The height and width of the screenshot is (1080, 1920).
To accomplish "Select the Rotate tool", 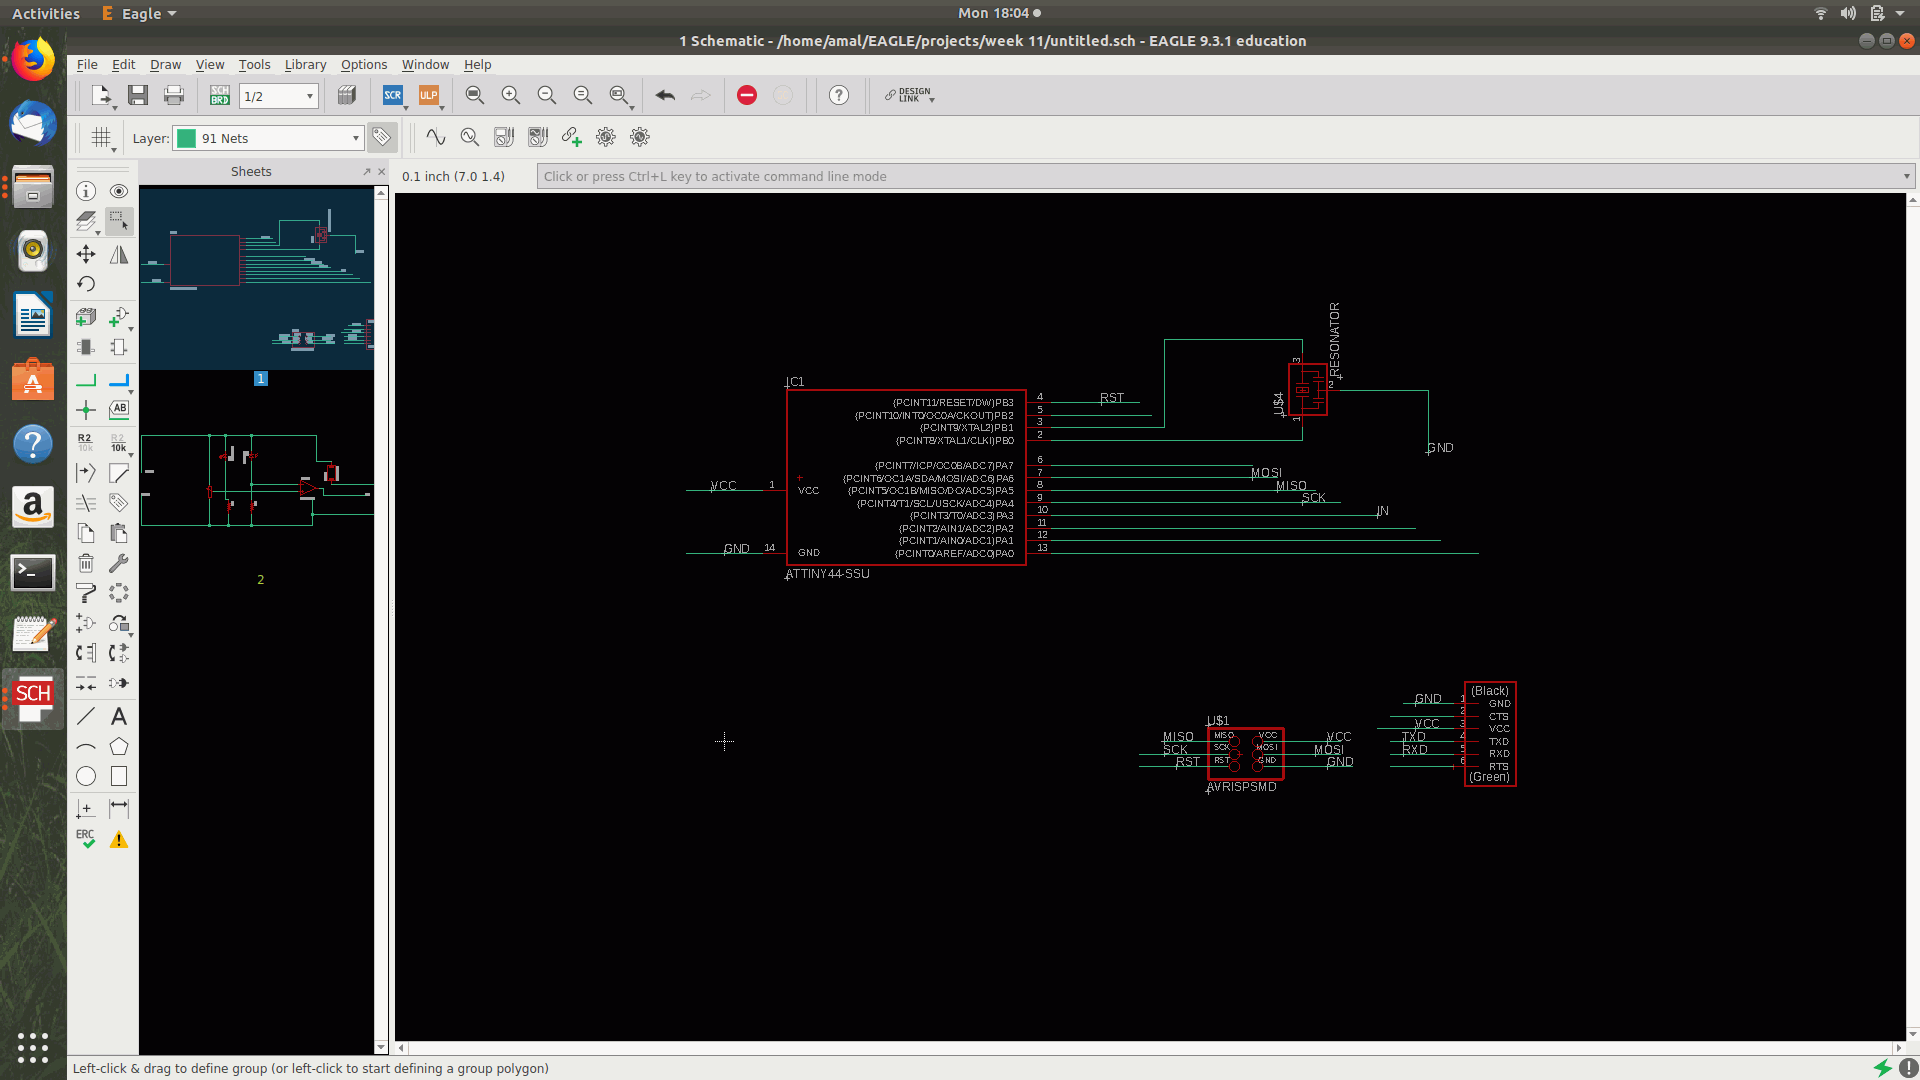I will [86, 284].
